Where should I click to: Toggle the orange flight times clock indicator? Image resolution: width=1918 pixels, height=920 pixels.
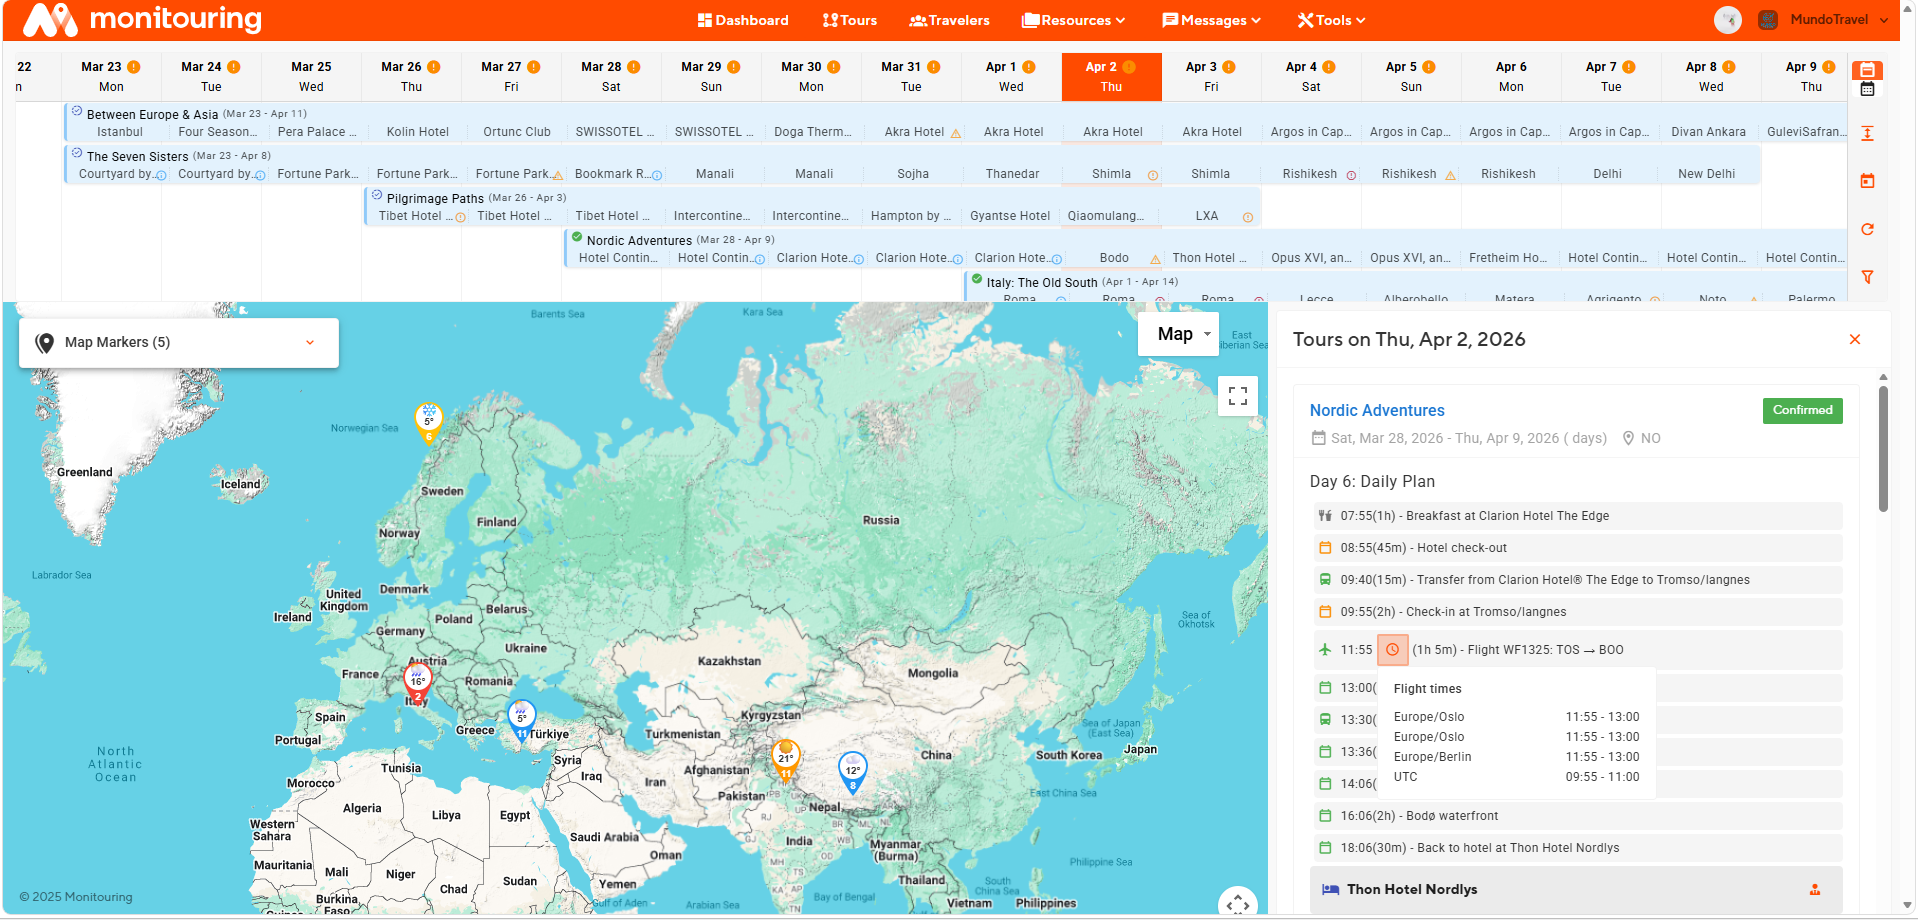coord(1393,649)
